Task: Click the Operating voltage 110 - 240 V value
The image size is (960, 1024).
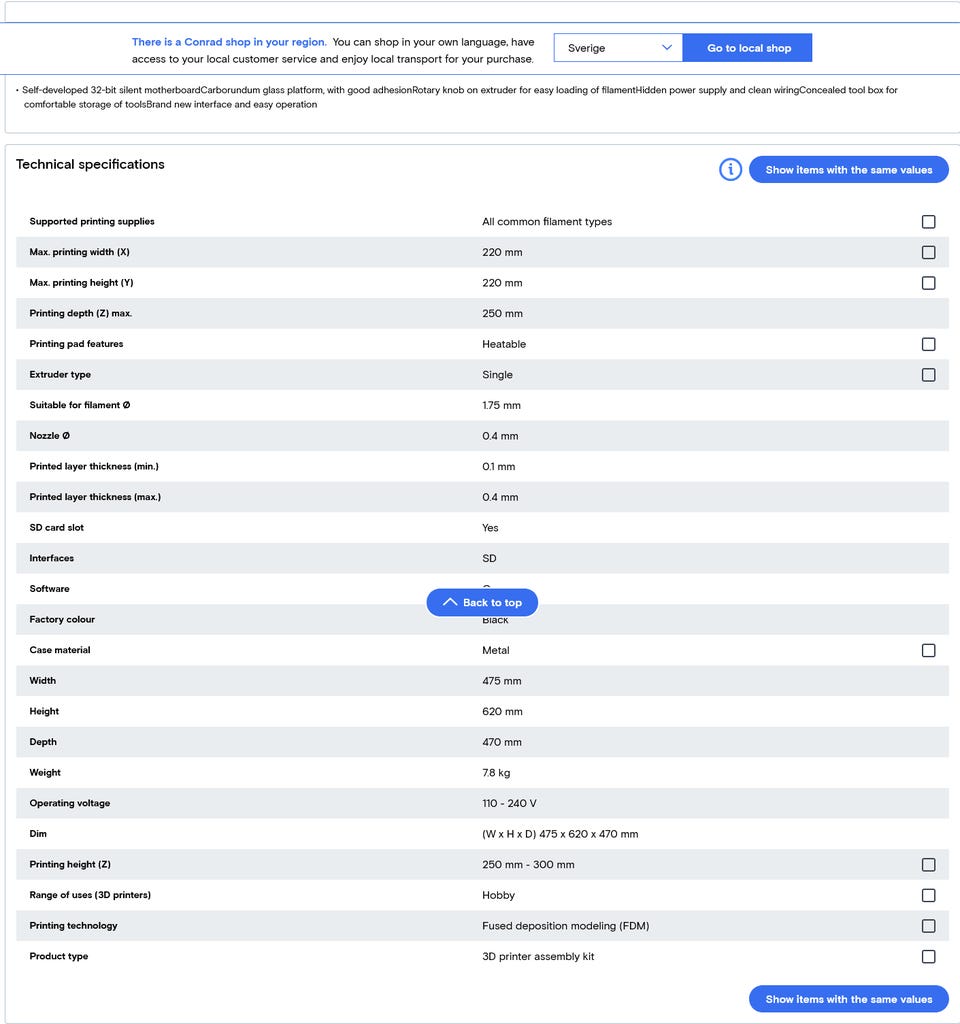Action: click(509, 804)
